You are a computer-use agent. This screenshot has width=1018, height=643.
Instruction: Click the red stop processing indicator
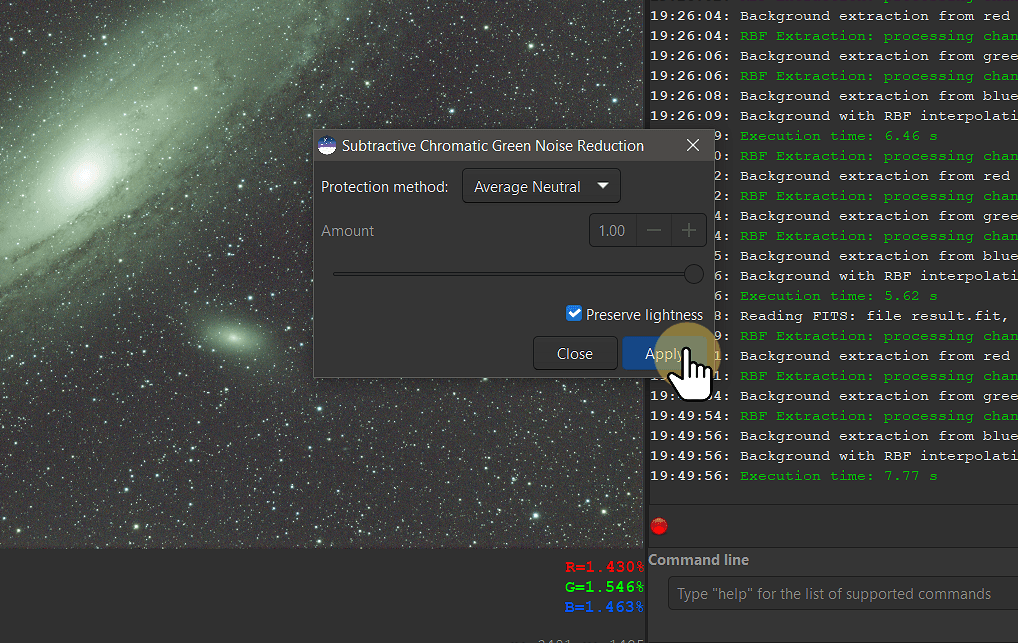click(659, 525)
